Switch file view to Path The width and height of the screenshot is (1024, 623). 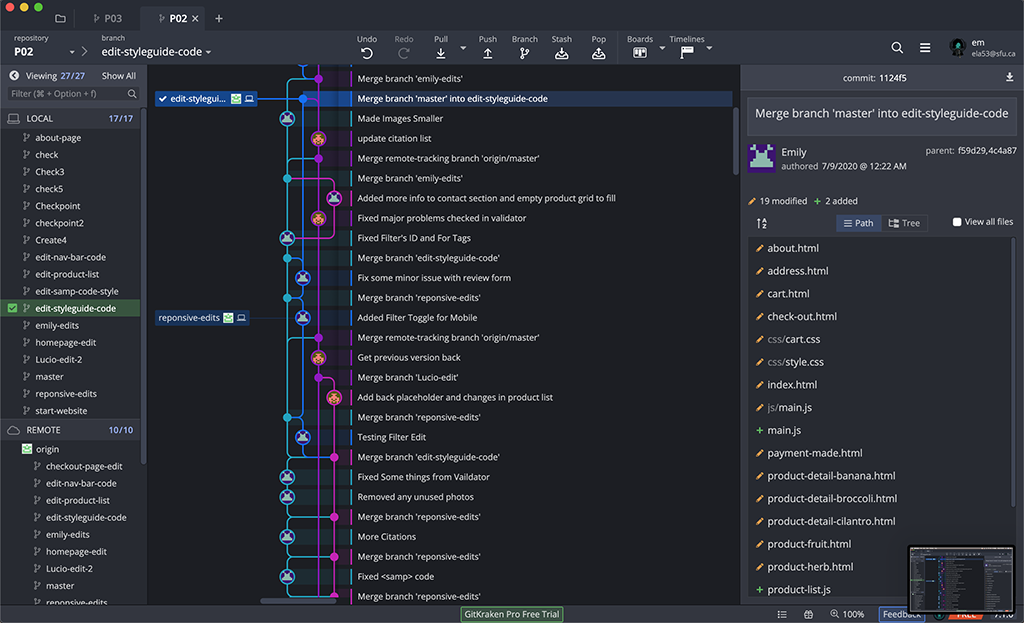858,223
